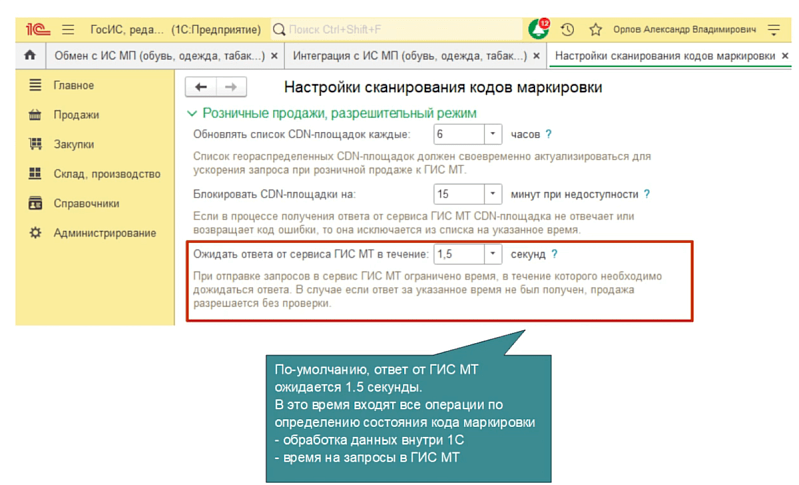Click the Главное section icon
The height and width of the screenshot is (485, 799).
click(x=35, y=85)
